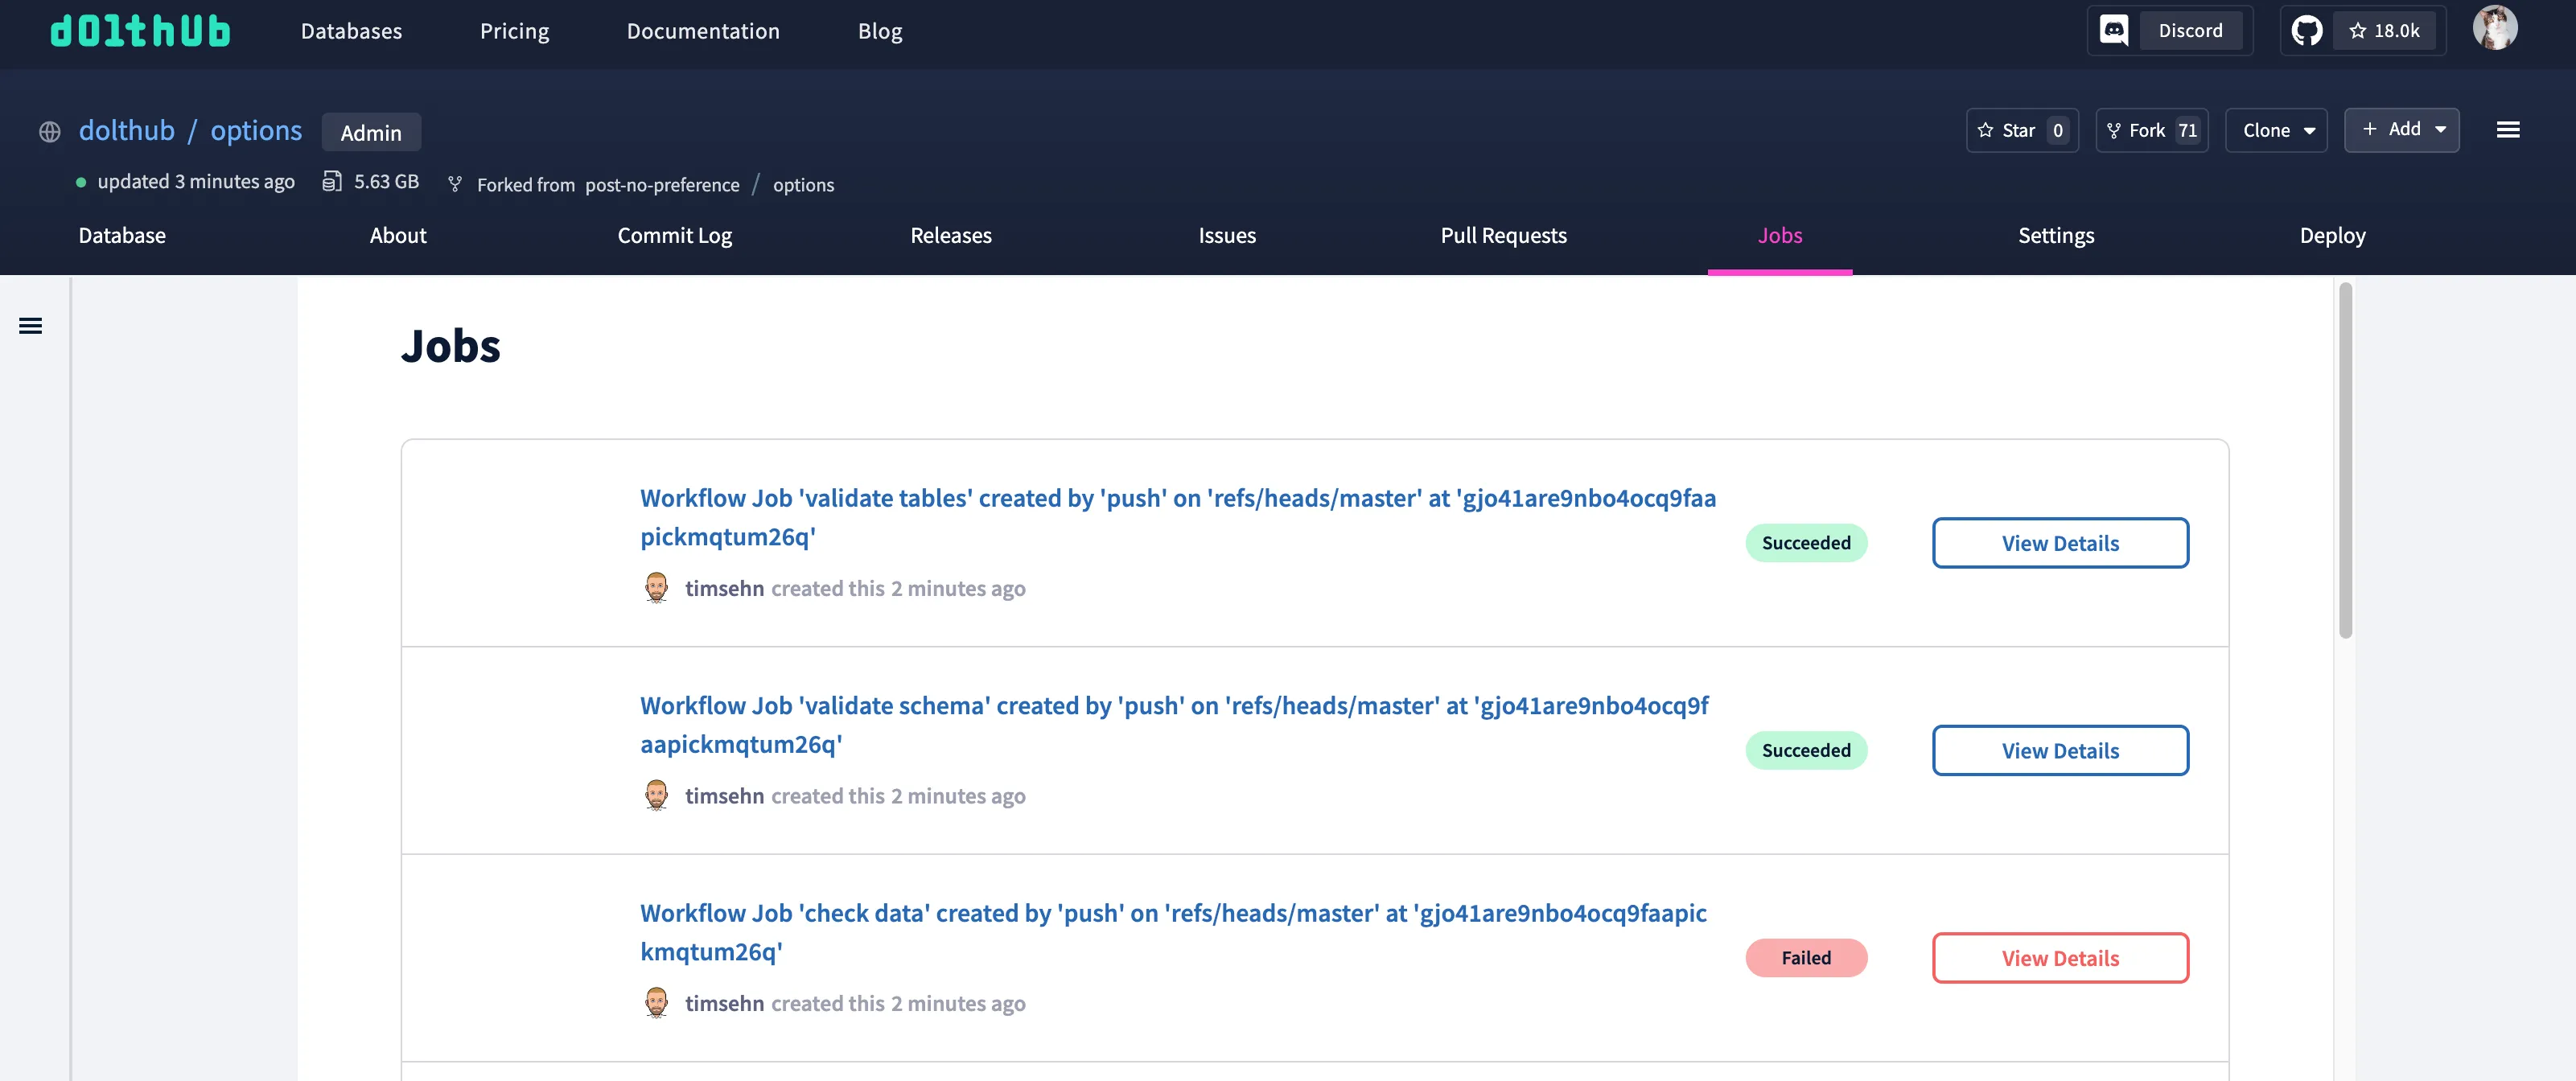Screen dimensions: 2576x1081
Task: Open the Discord chat icon
Action: [2114, 30]
